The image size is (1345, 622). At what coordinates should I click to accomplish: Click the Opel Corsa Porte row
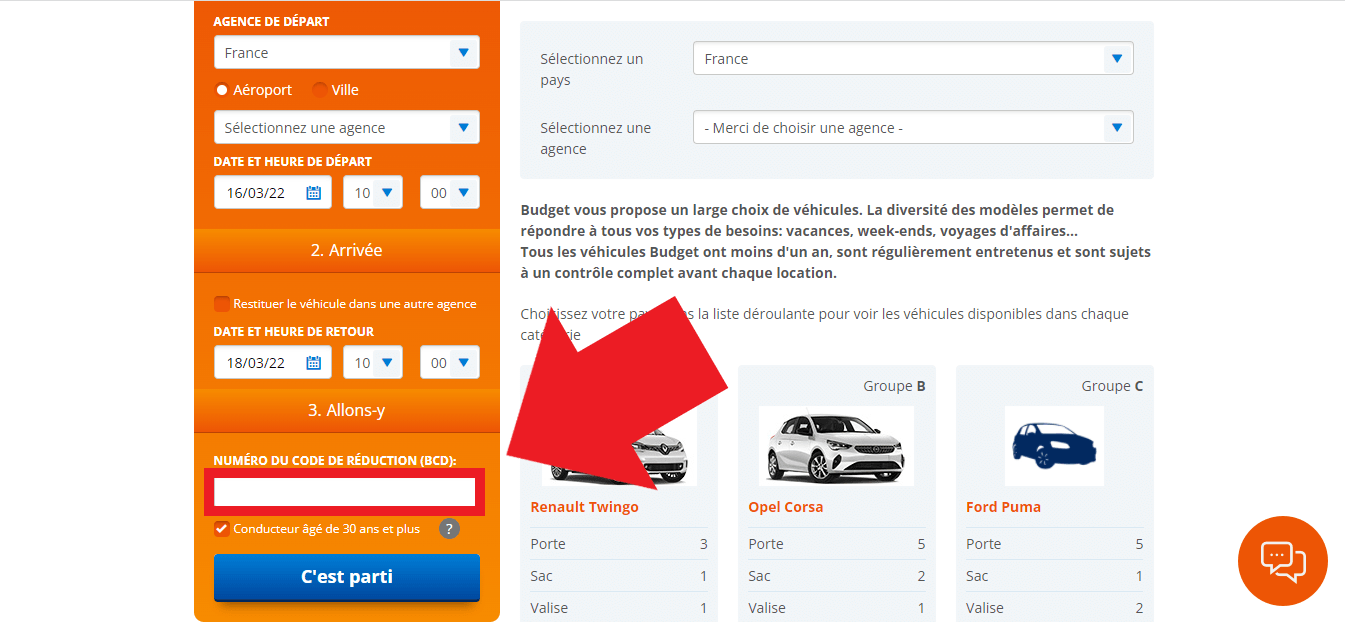[x=836, y=544]
